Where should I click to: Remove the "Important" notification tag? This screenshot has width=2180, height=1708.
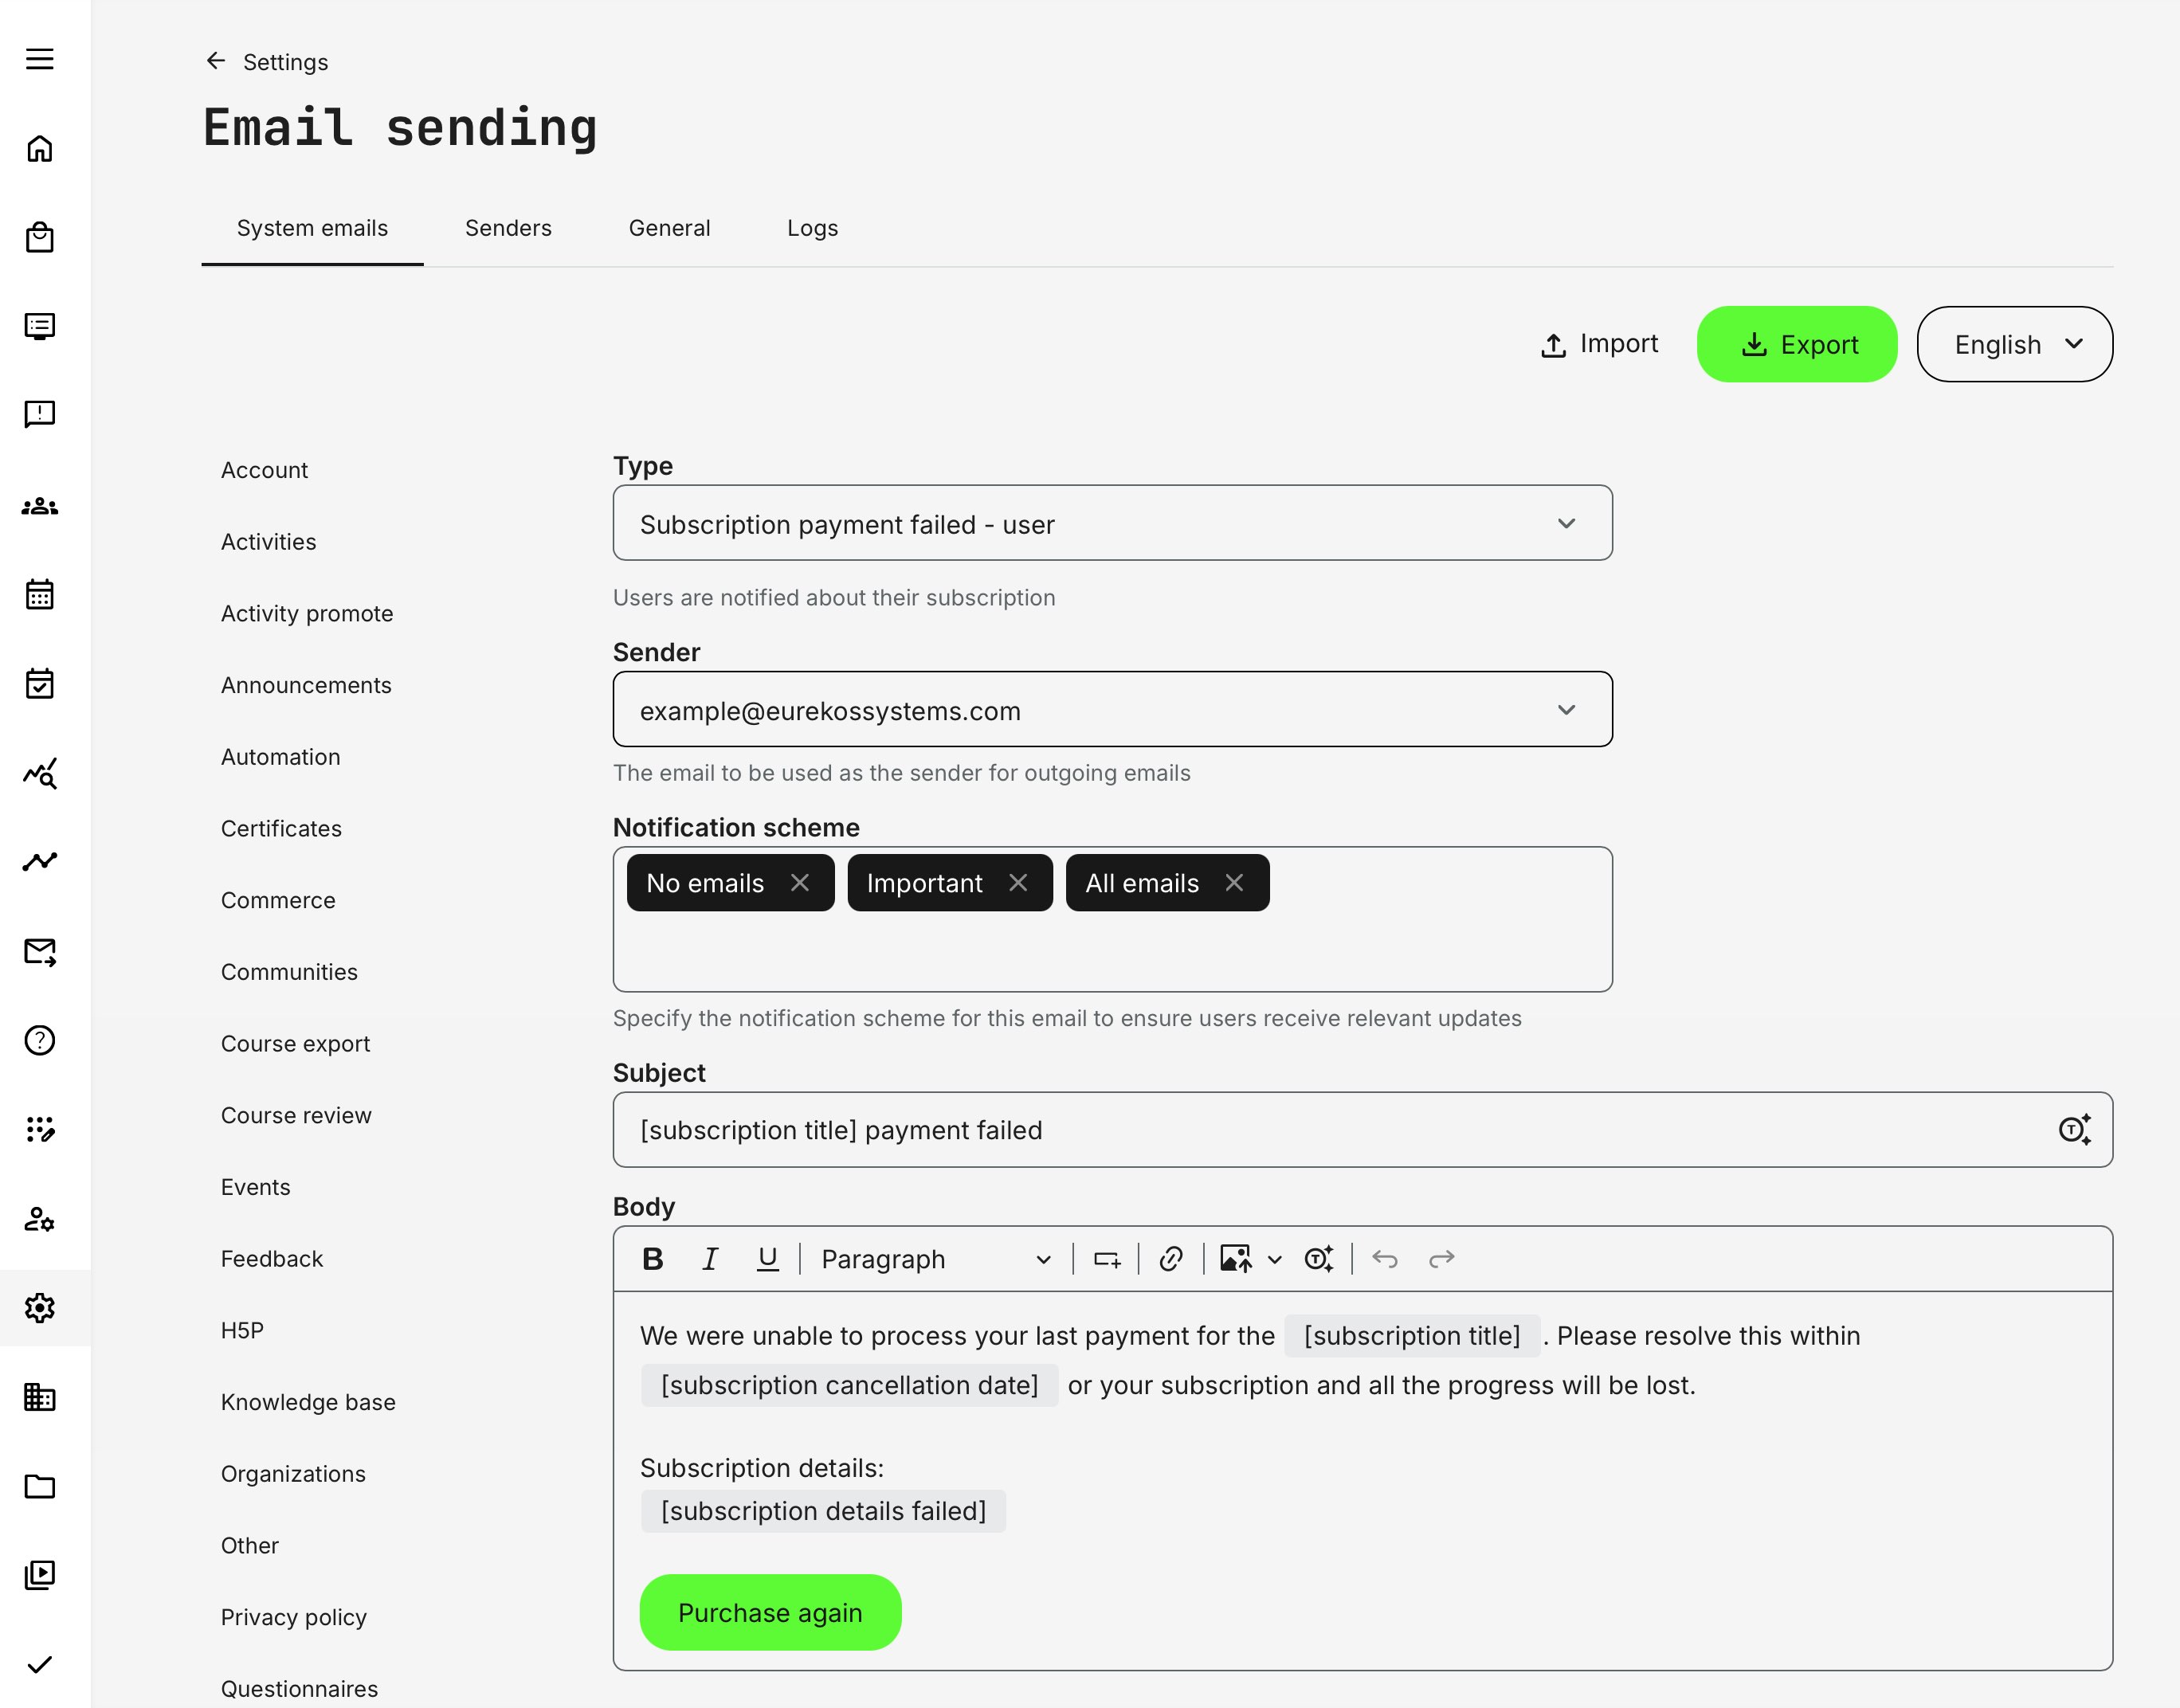(1018, 883)
